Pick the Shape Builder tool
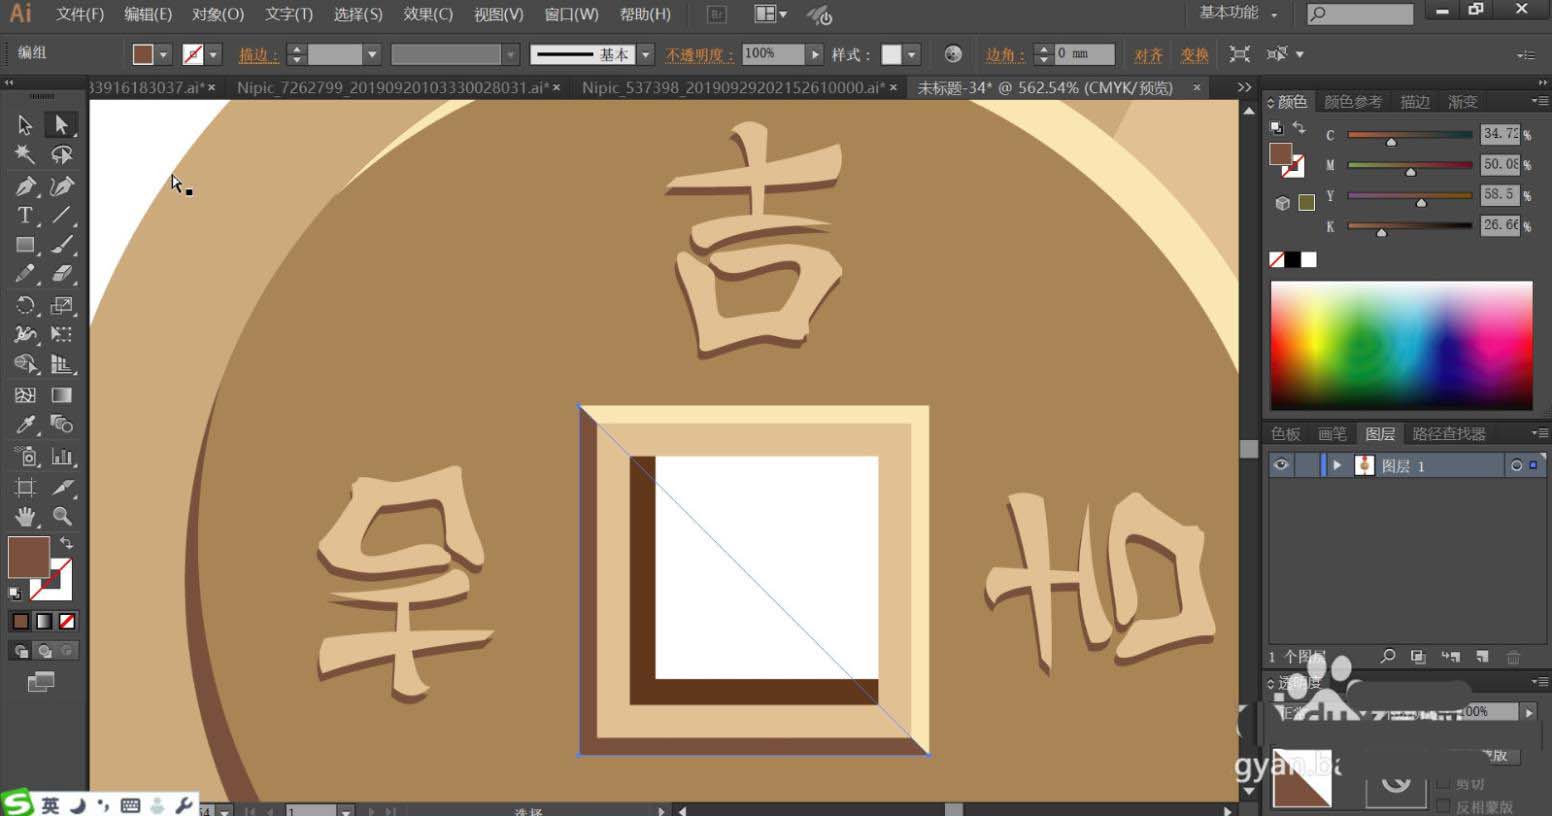This screenshot has height=816, width=1552. coord(25,364)
